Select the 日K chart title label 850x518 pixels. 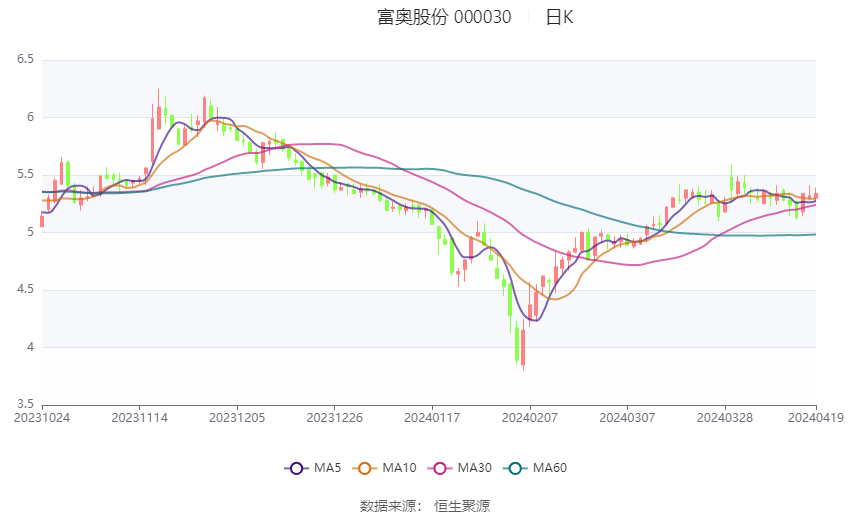[x=559, y=17]
